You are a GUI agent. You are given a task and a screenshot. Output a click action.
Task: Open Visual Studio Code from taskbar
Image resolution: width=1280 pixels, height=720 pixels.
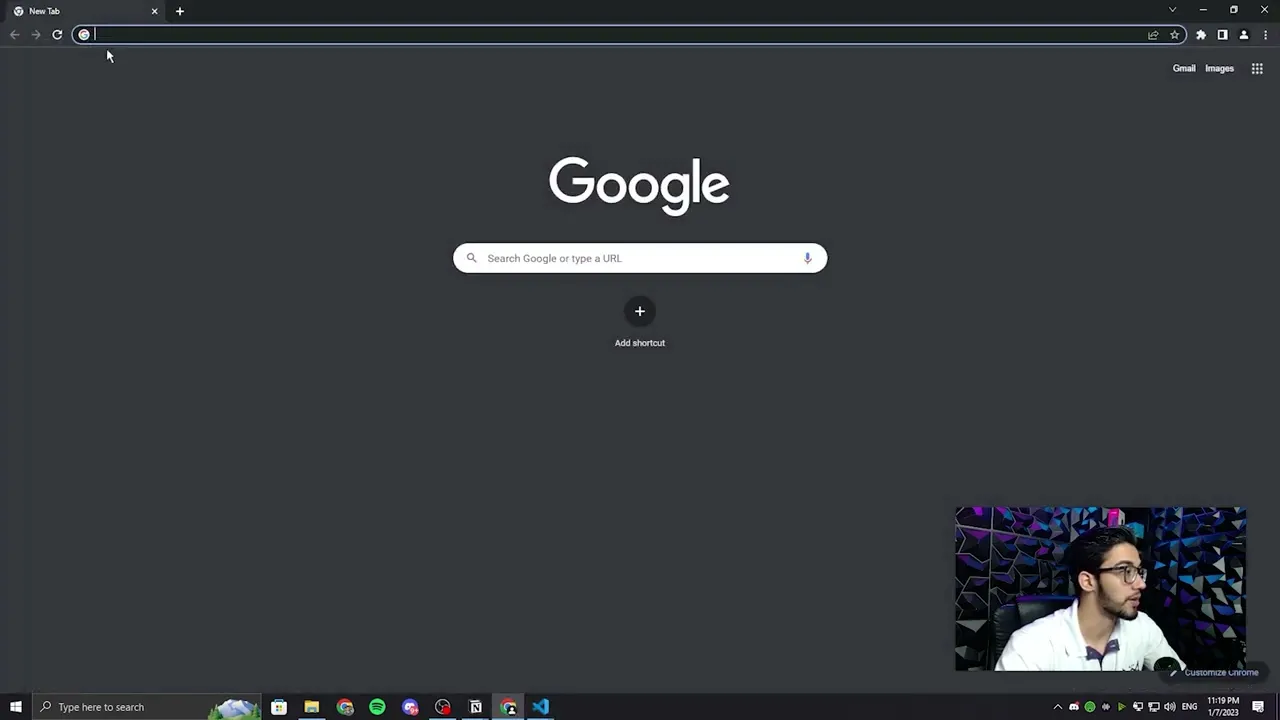(541, 707)
